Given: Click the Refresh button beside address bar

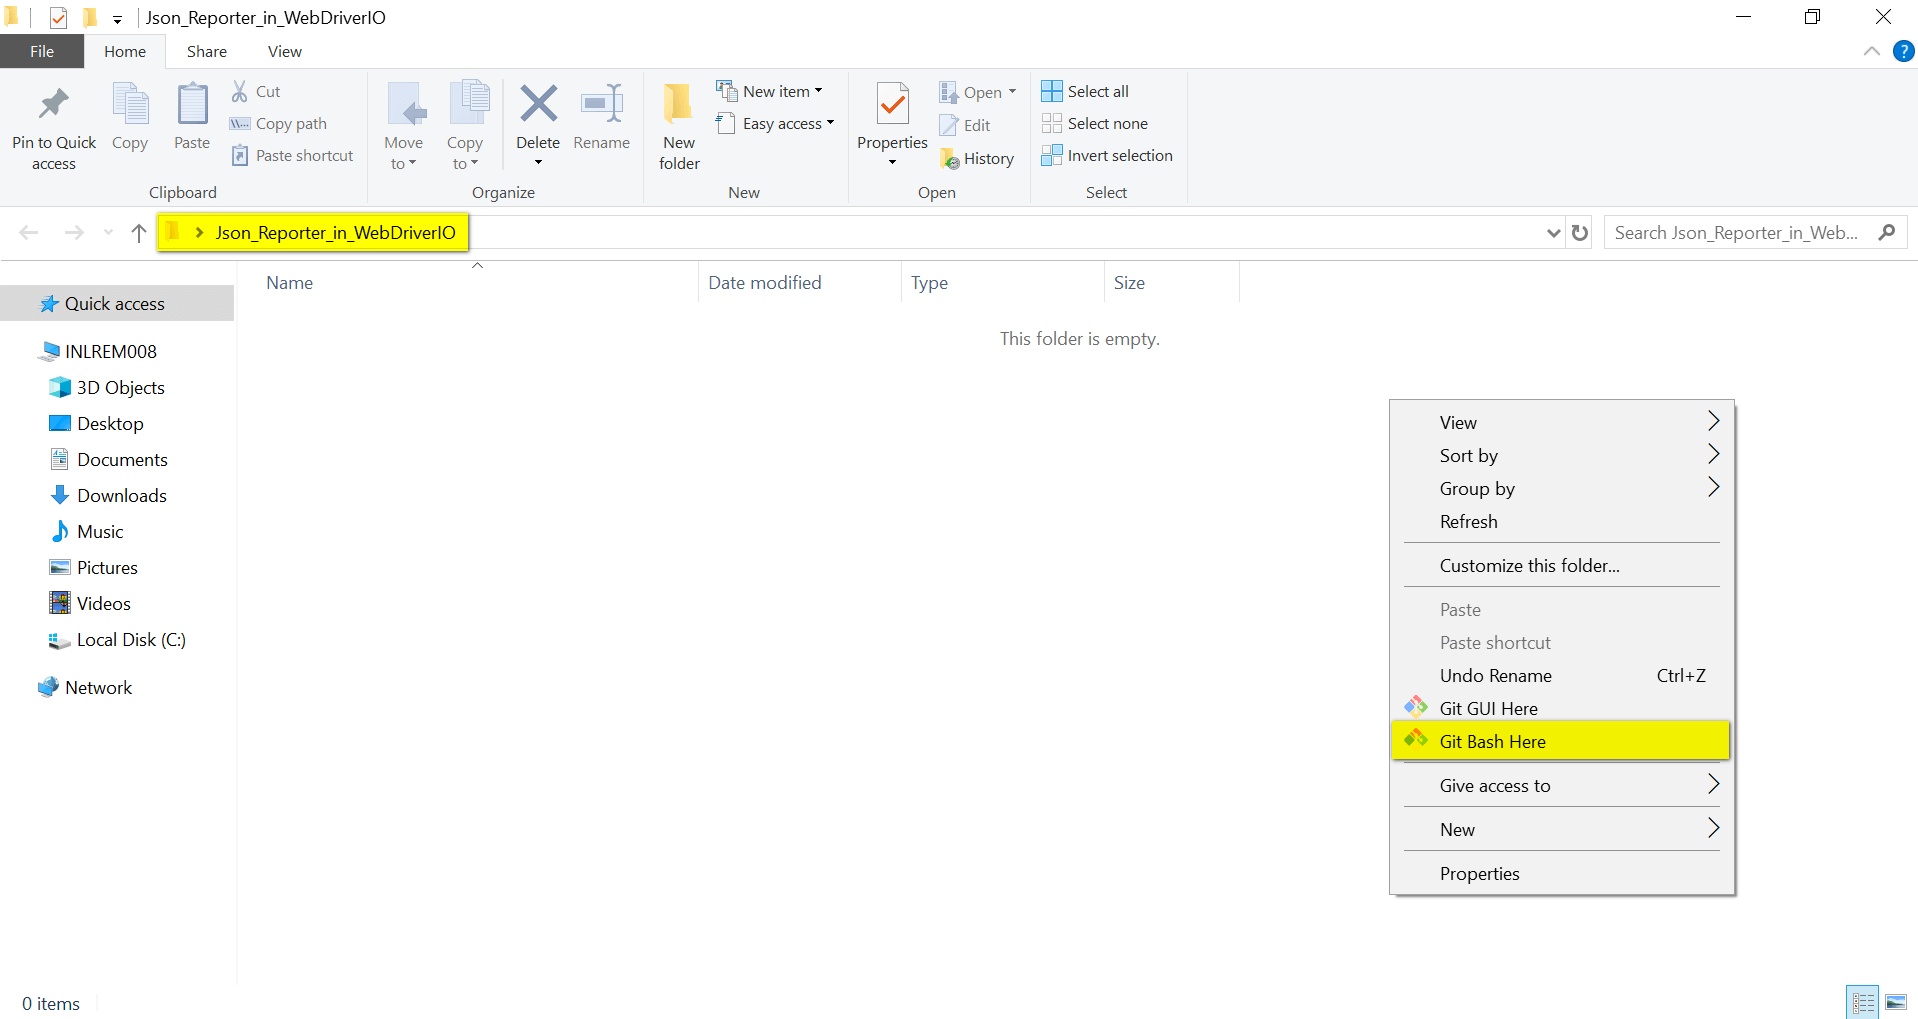Looking at the screenshot, I should click(1580, 233).
